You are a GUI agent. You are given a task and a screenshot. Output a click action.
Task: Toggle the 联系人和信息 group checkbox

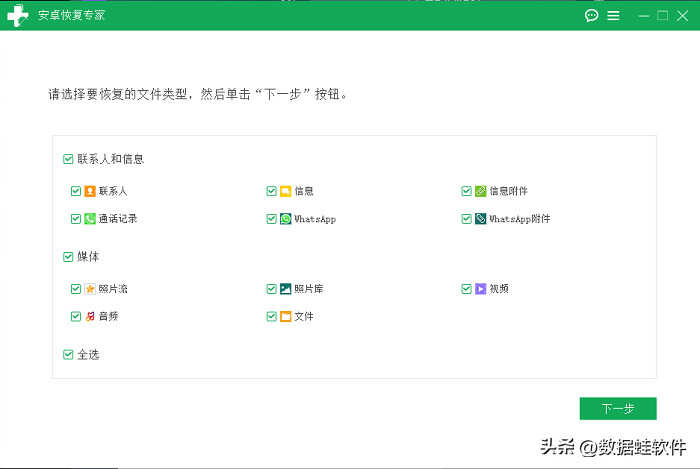click(68, 159)
